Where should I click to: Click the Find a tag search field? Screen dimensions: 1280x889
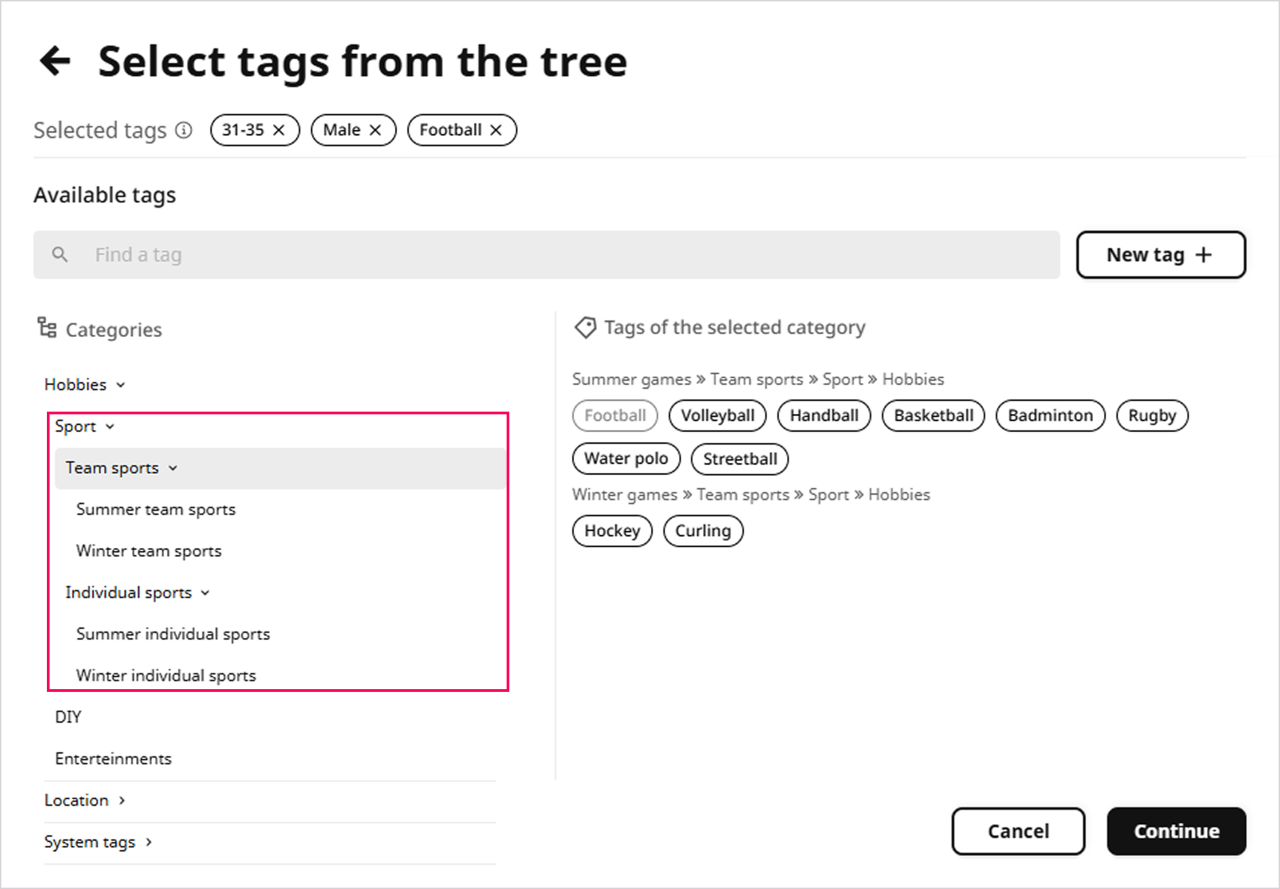(560, 255)
